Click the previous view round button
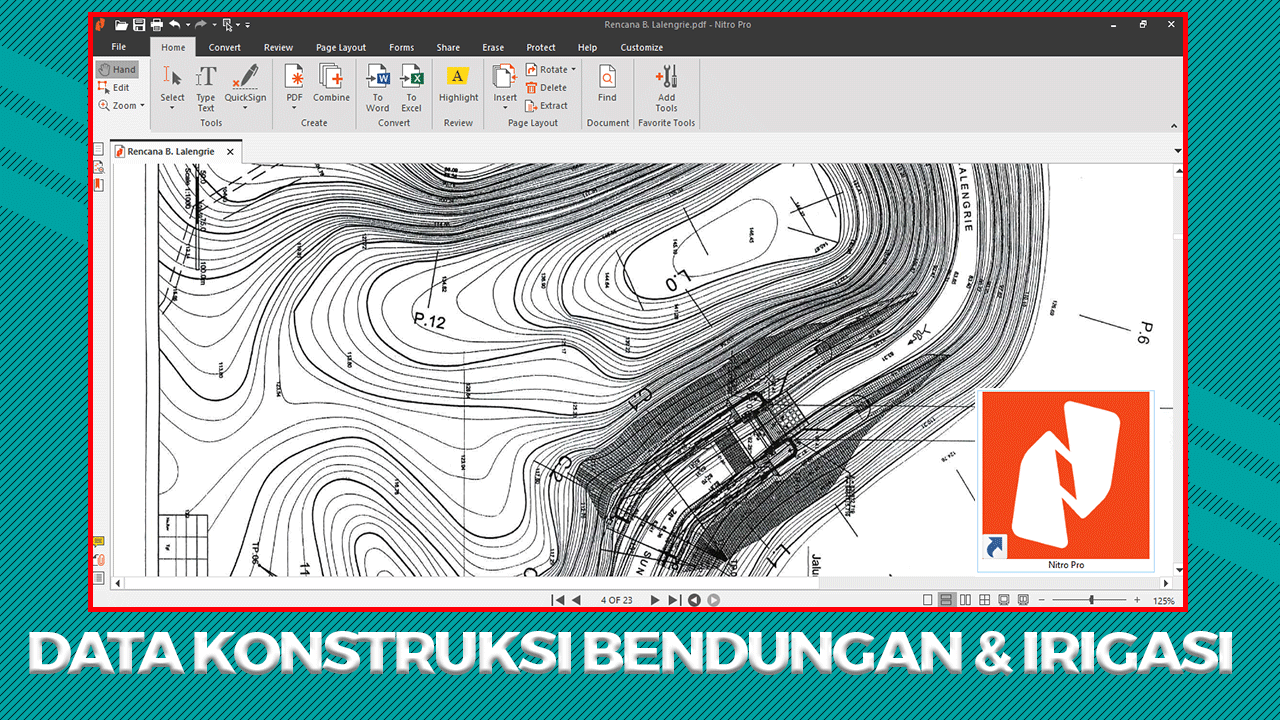The height and width of the screenshot is (720, 1280). pos(694,600)
